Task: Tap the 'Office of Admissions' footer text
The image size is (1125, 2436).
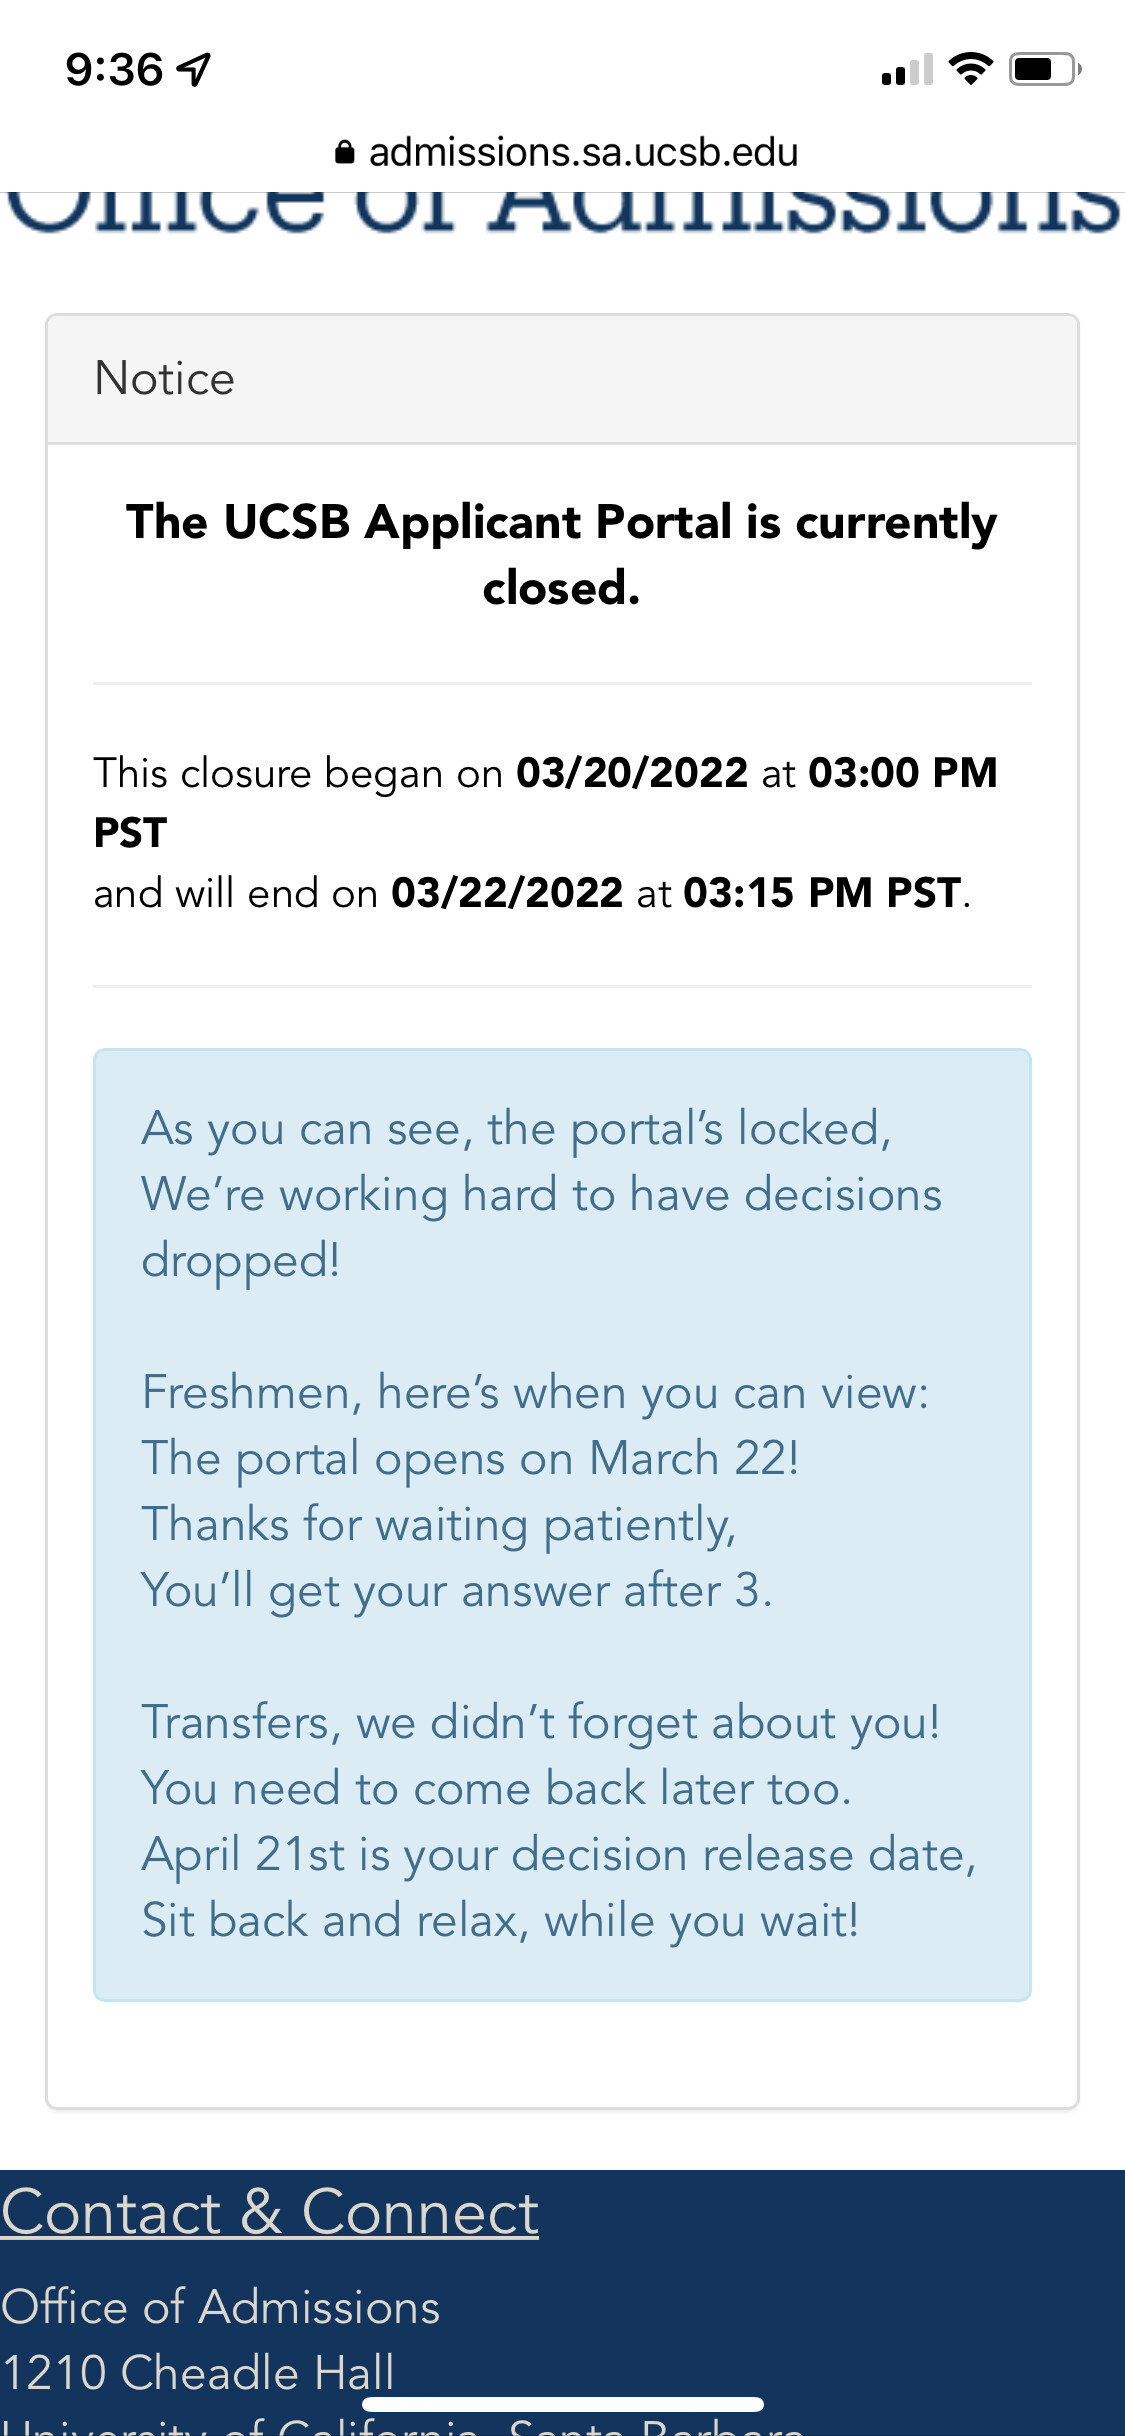Action: (x=220, y=2307)
